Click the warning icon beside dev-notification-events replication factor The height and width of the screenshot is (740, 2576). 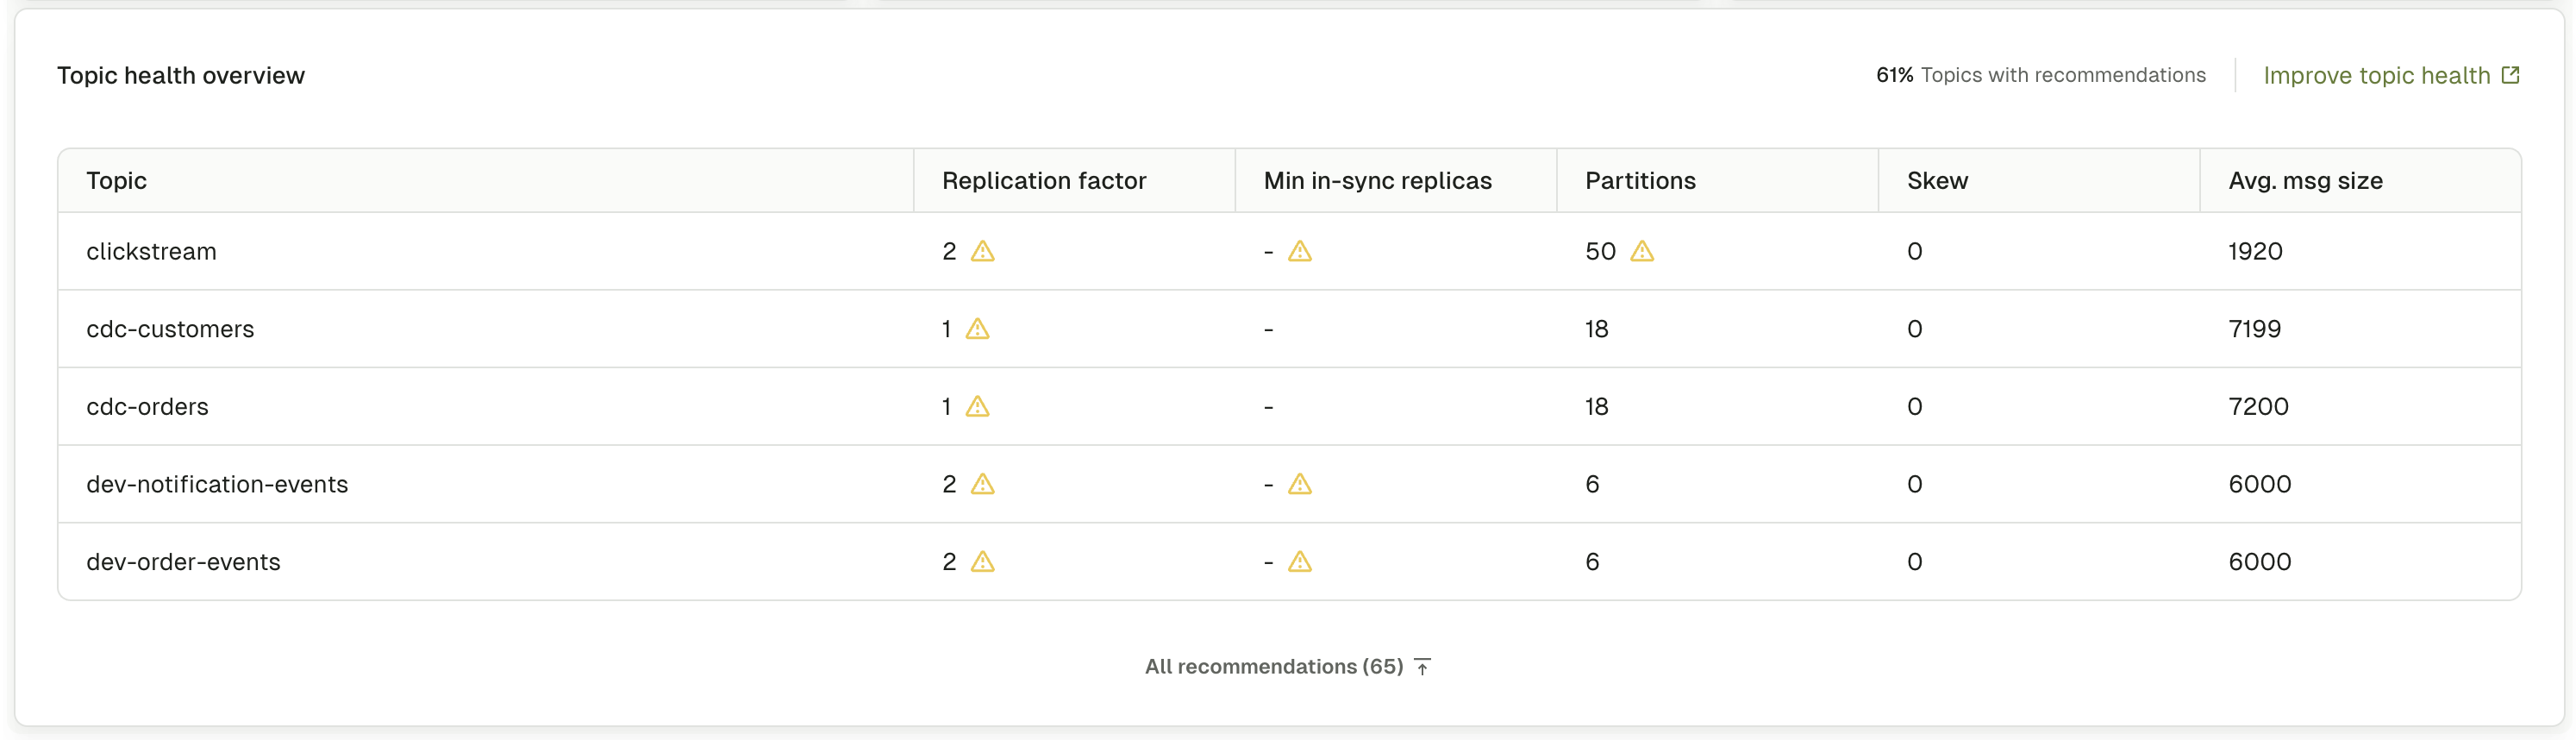click(x=983, y=484)
